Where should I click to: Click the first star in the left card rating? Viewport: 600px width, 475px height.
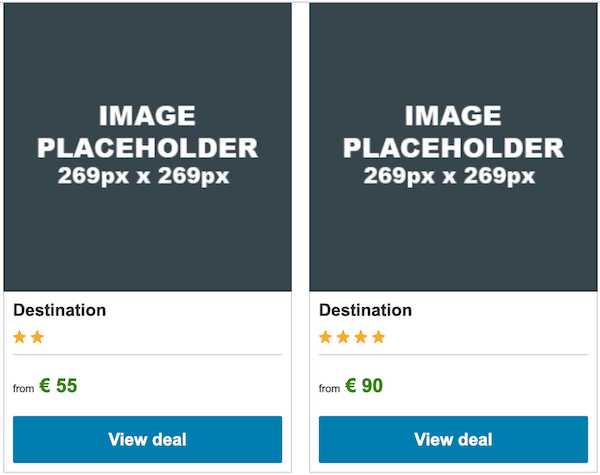(x=20, y=337)
